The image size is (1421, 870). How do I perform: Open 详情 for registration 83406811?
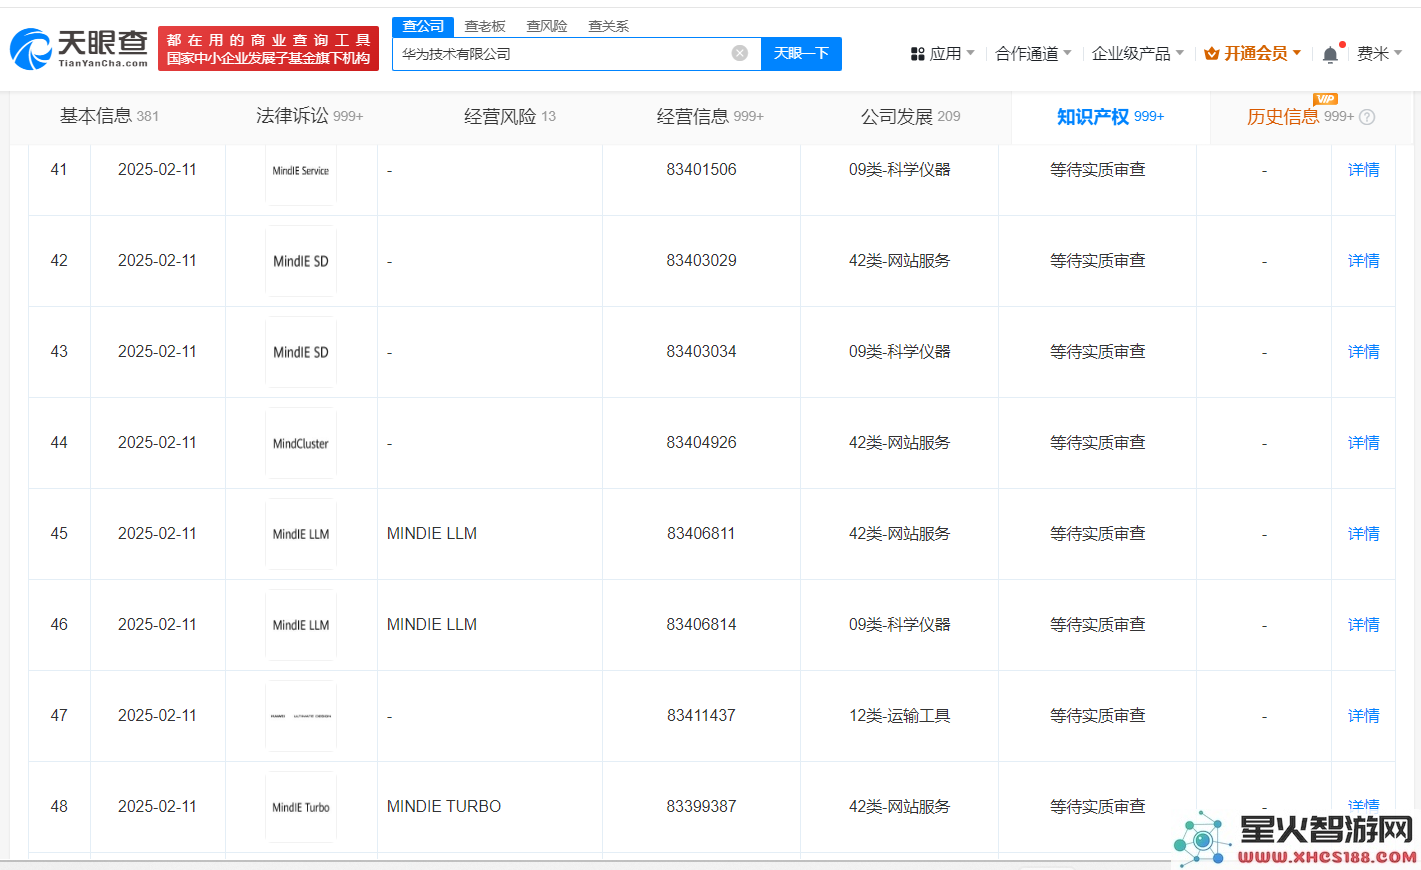tap(1363, 534)
